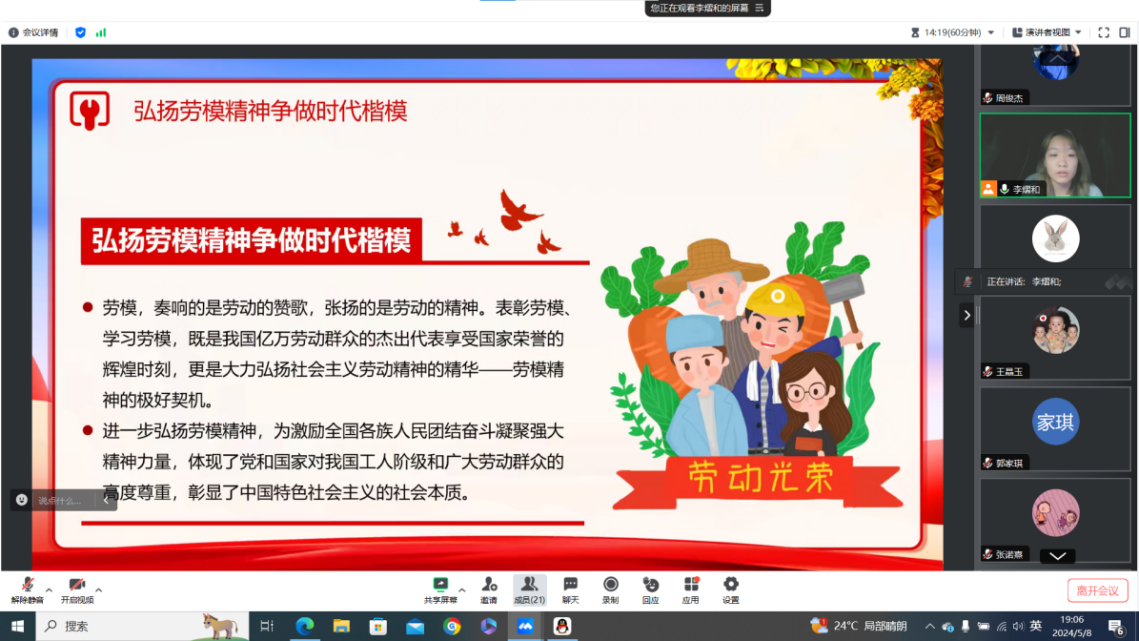Open Meeting Details (会议详情)
The height and width of the screenshot is (641, 1139).
click(33, 32)
